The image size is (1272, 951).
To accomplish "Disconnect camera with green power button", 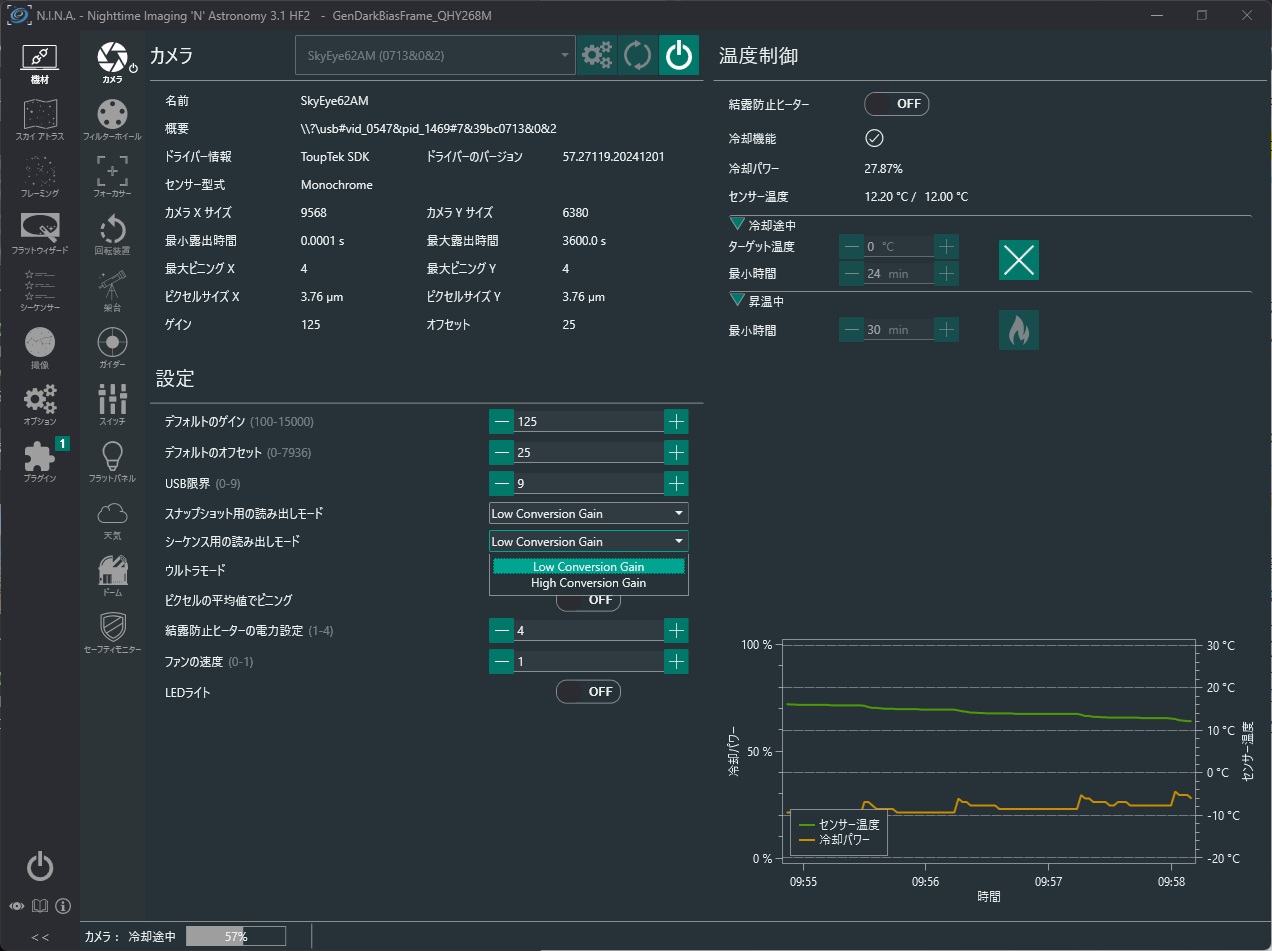I will pos(679,55).
